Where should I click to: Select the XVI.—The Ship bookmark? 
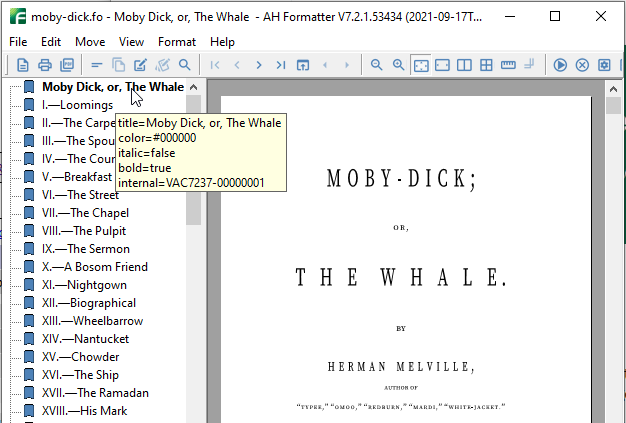pos(80,375)
